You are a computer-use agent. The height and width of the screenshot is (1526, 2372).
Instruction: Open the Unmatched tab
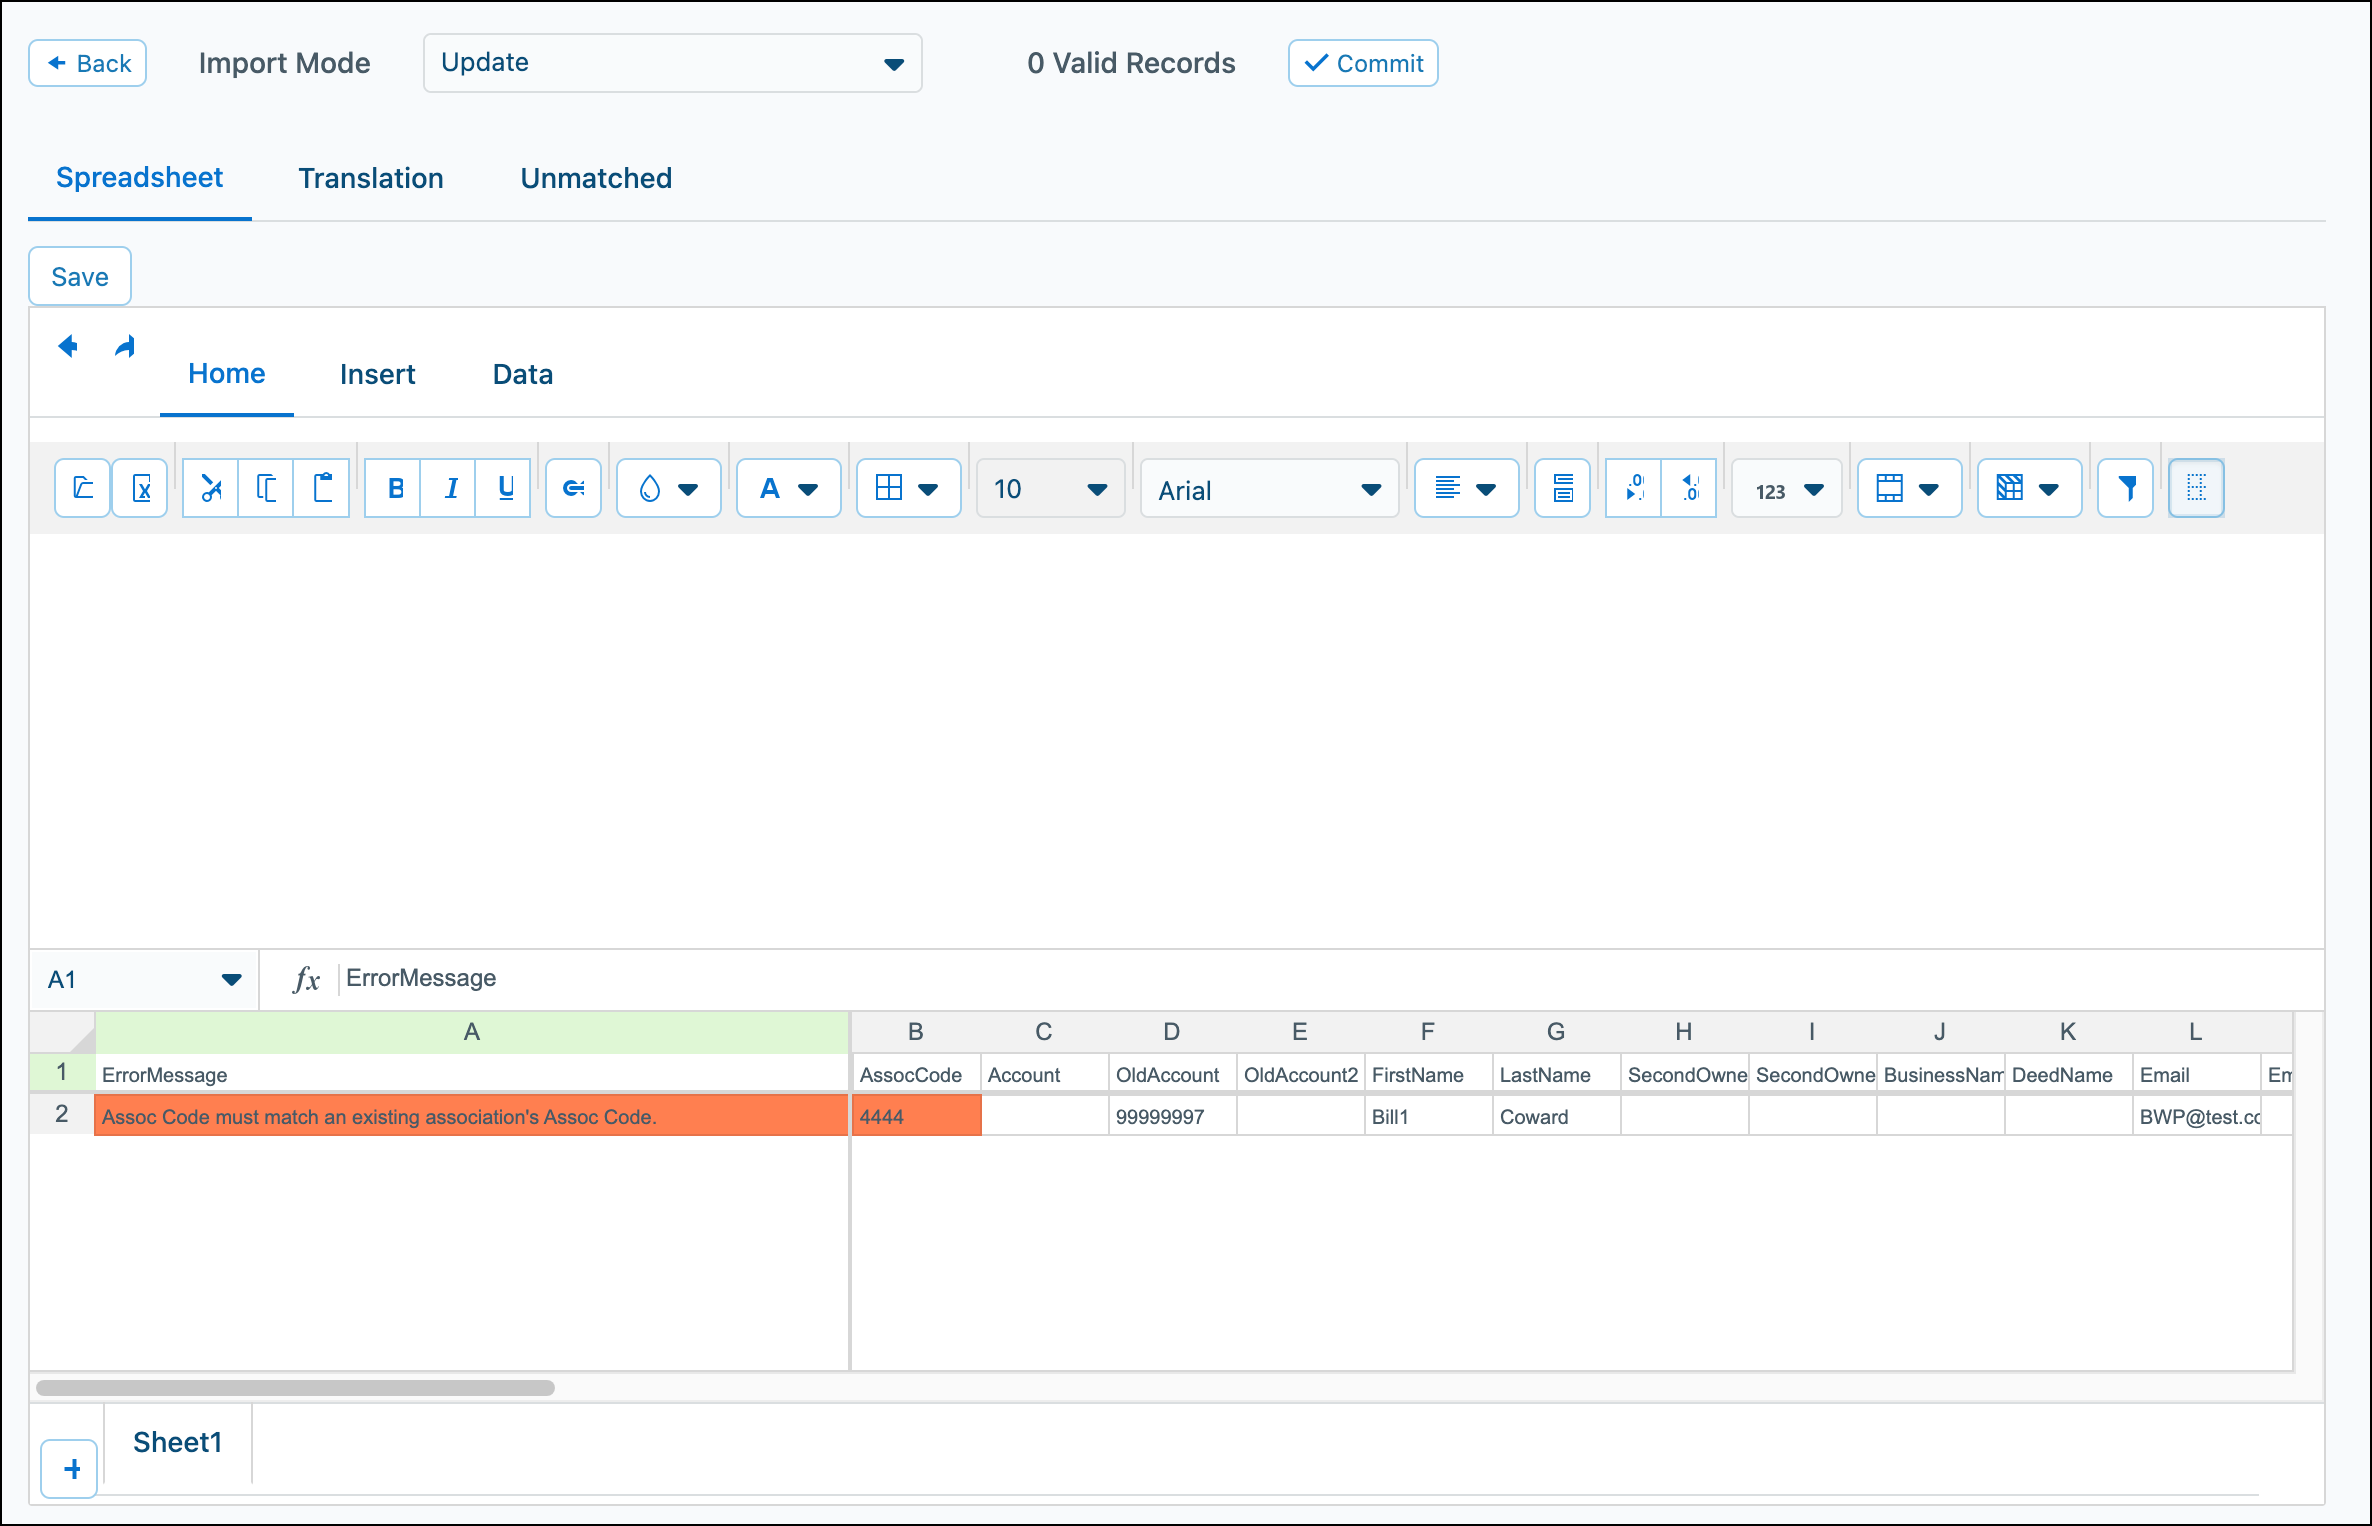click(596, 178)
